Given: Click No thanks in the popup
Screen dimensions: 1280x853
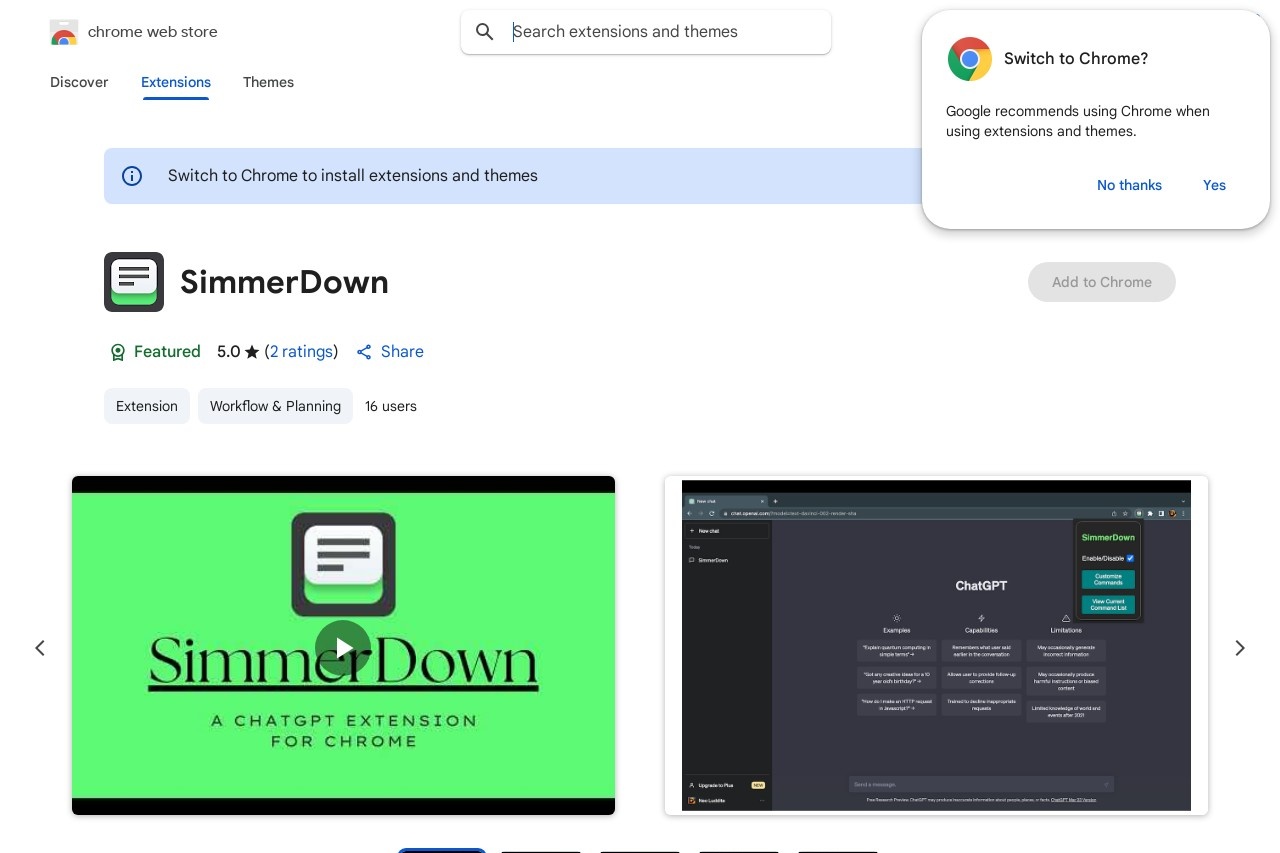Looking at the screenshot, I should 1129,185.
